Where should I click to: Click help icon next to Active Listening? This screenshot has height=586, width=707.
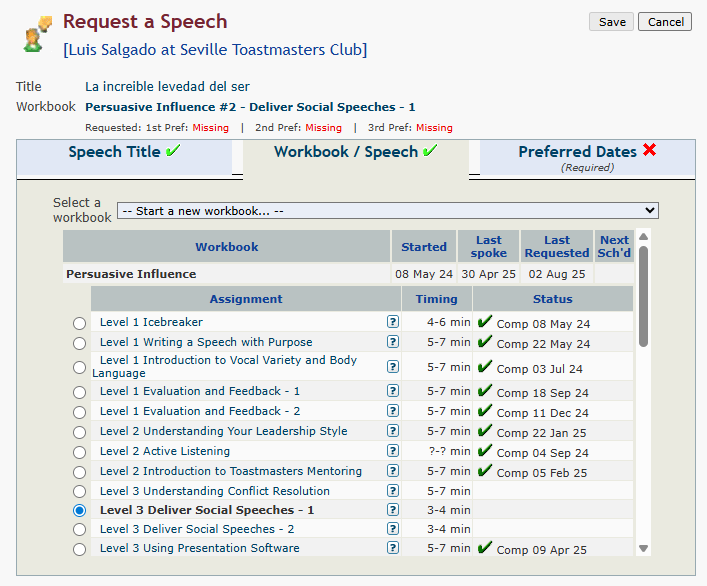click(x=393, y=451)
